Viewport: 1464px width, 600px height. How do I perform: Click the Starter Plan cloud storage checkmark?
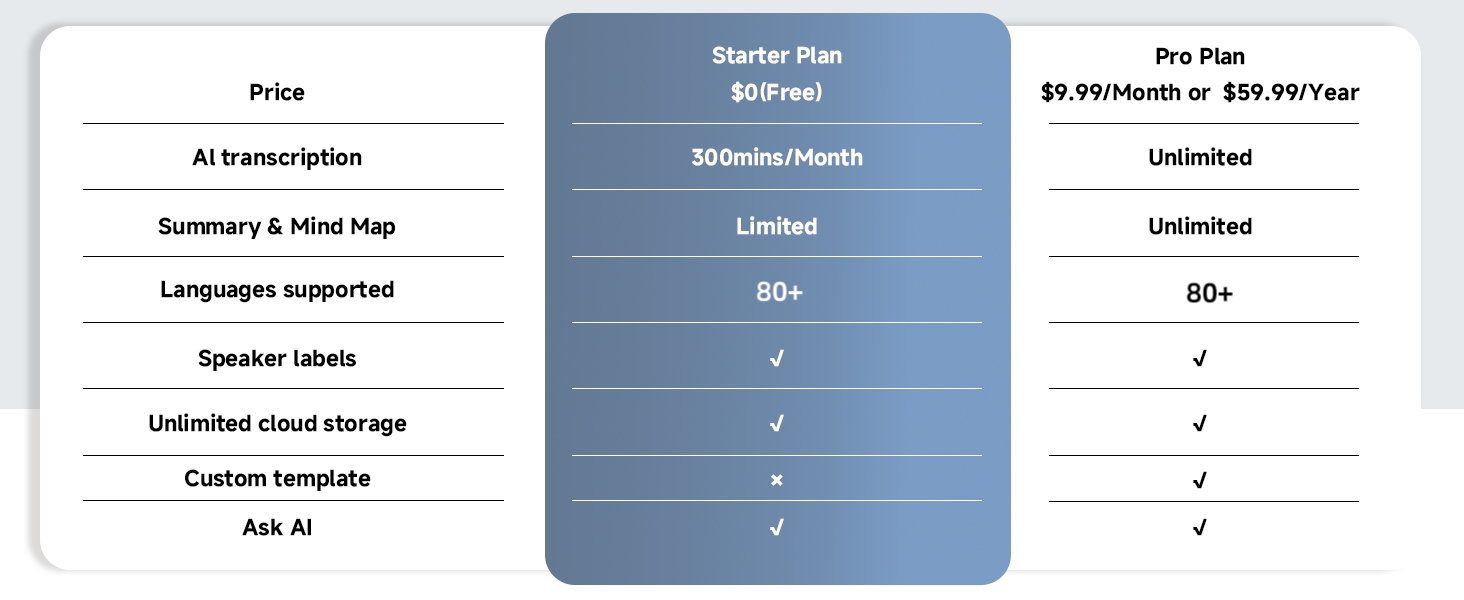click(x=777, y=424)
